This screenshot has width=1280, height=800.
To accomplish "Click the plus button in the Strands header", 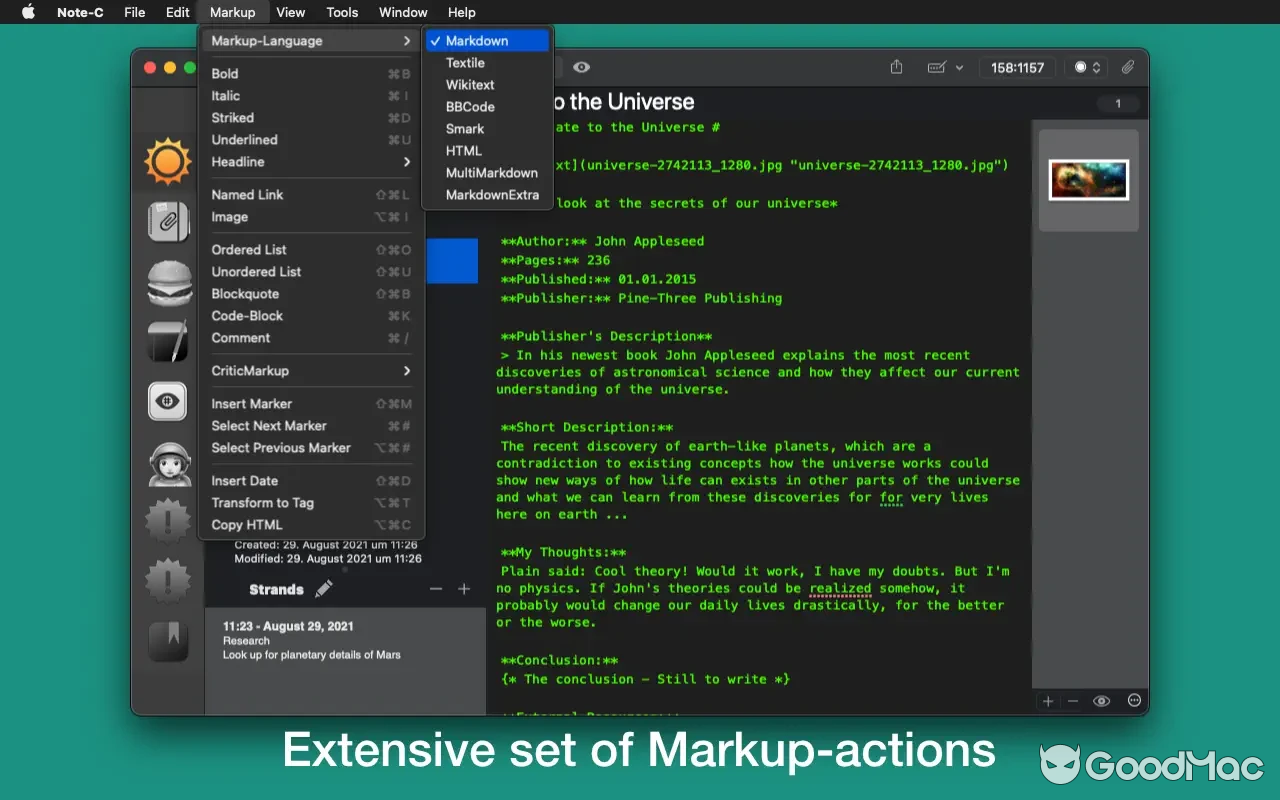I will coord(464,589).
